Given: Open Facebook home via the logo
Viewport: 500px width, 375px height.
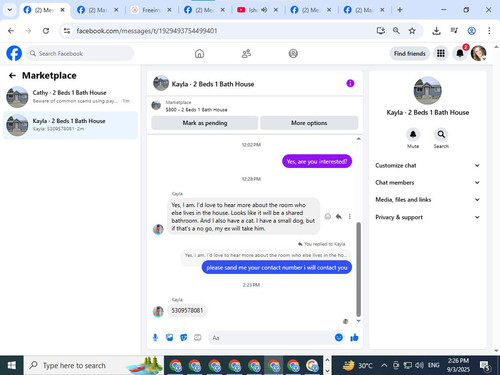Looking at the screenshot, I should (14, 53).
